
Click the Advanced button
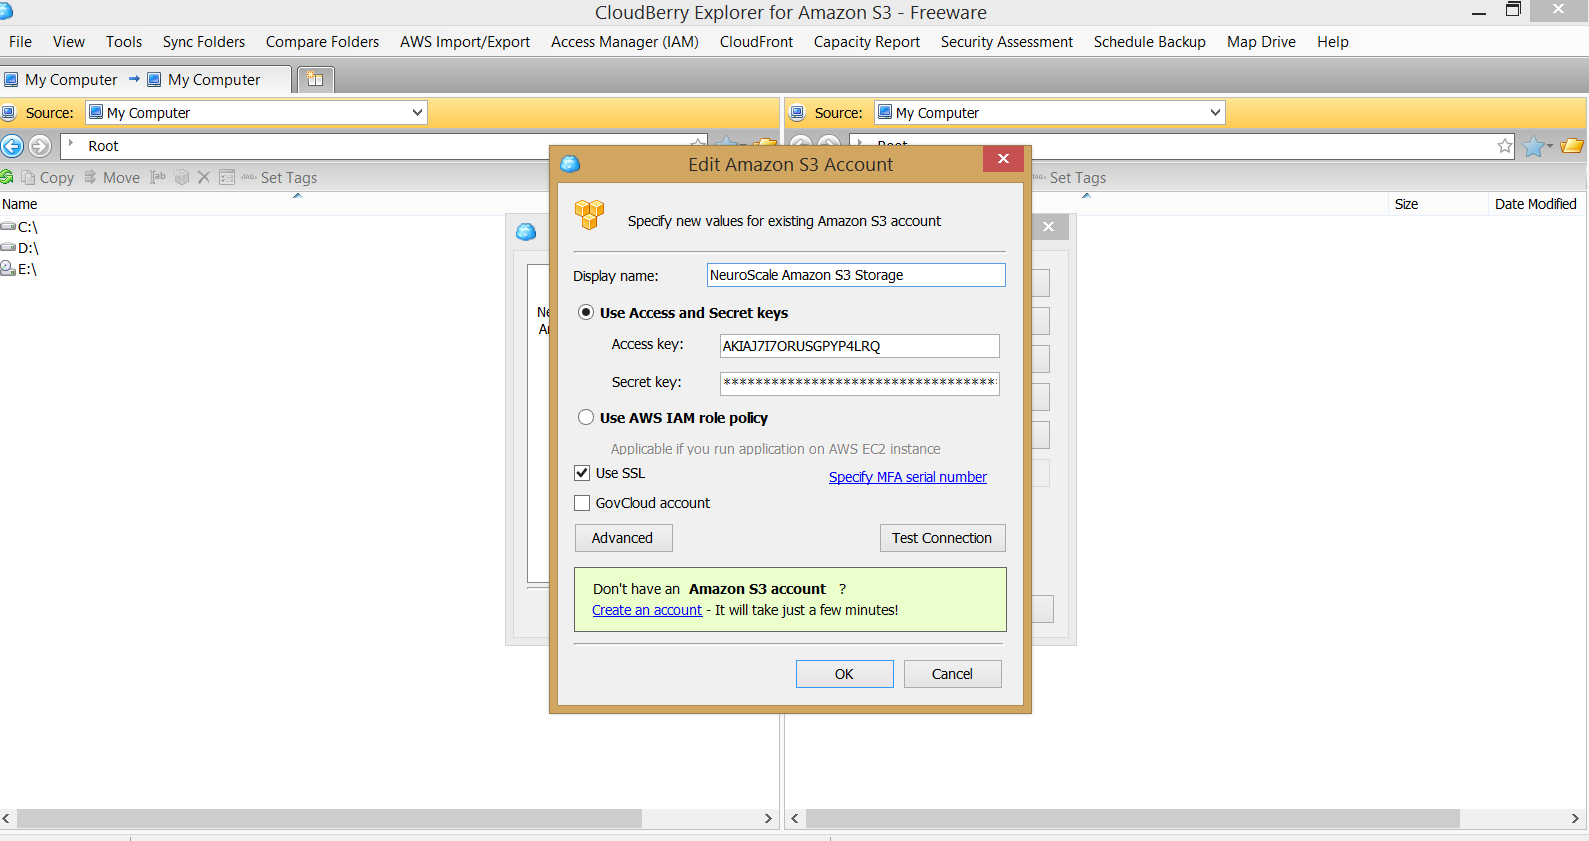click(x=623, y=538)
